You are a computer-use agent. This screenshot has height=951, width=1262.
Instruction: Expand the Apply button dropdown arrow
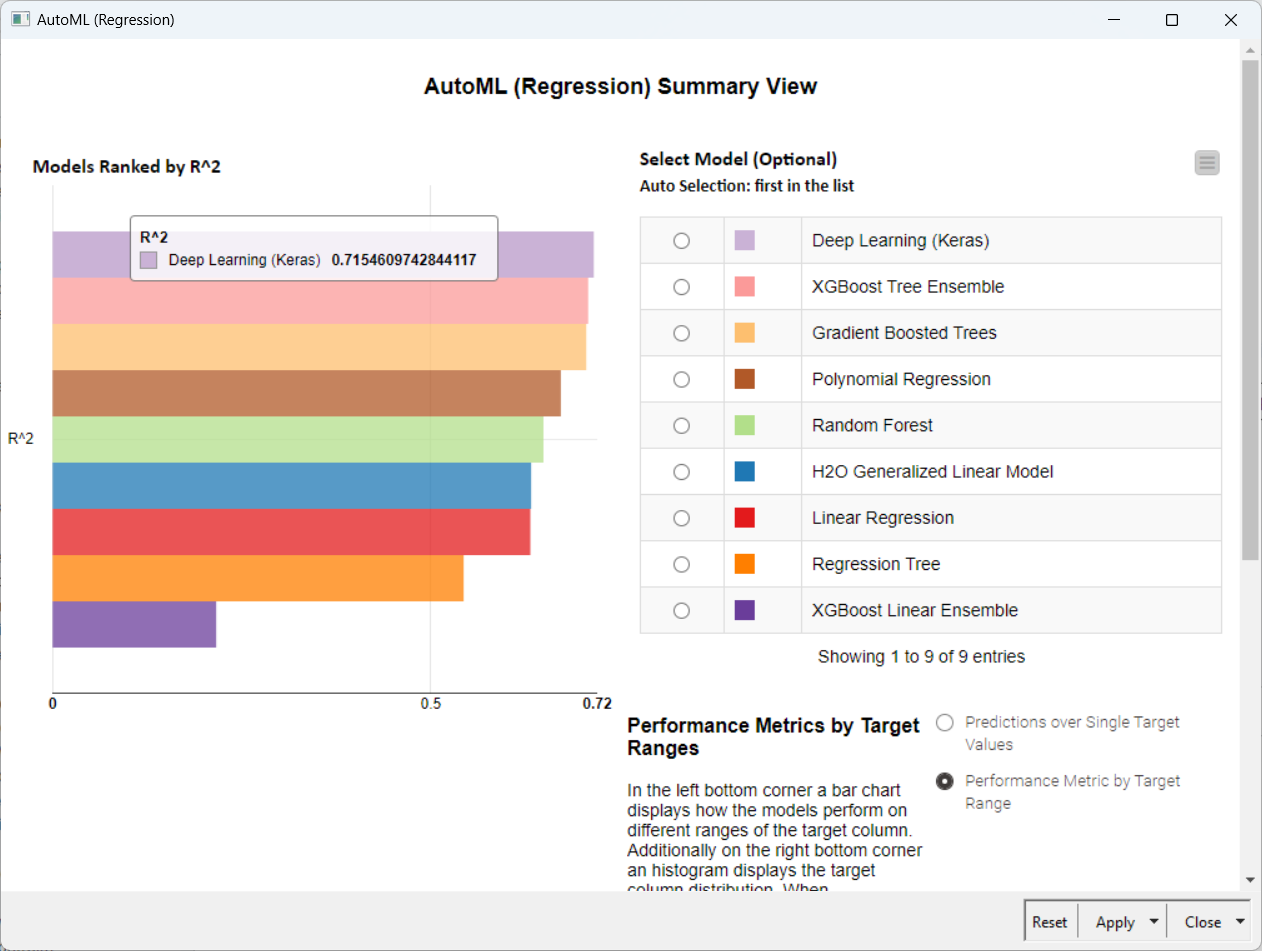(1154, 922)
